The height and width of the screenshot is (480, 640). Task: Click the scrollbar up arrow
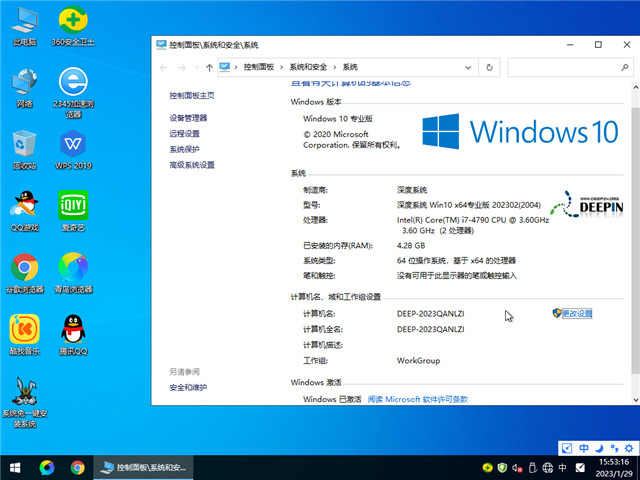tap(636, 87)
